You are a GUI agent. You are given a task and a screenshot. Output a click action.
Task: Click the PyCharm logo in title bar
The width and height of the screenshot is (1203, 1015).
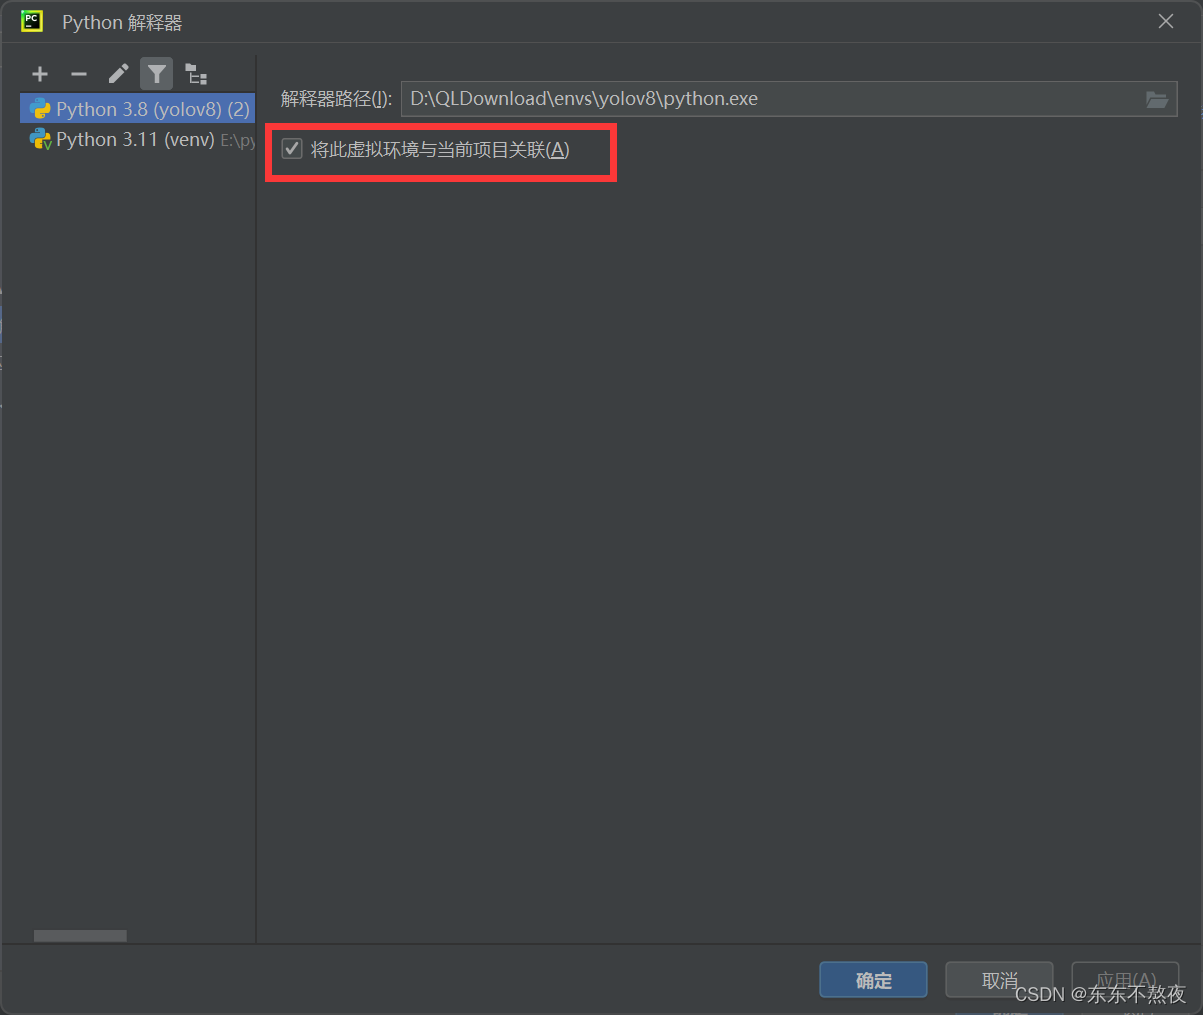pyautogui.click(x=32, y=21)
